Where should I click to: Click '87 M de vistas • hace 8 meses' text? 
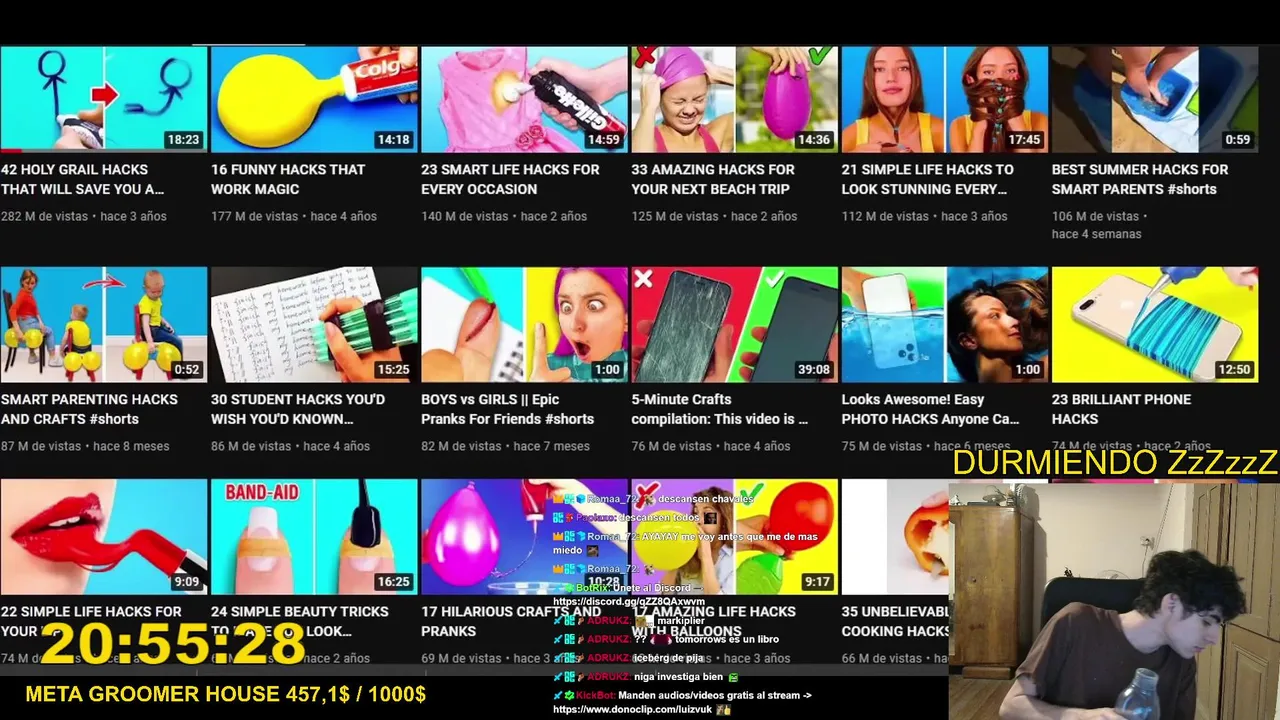(x=85, y=446)
